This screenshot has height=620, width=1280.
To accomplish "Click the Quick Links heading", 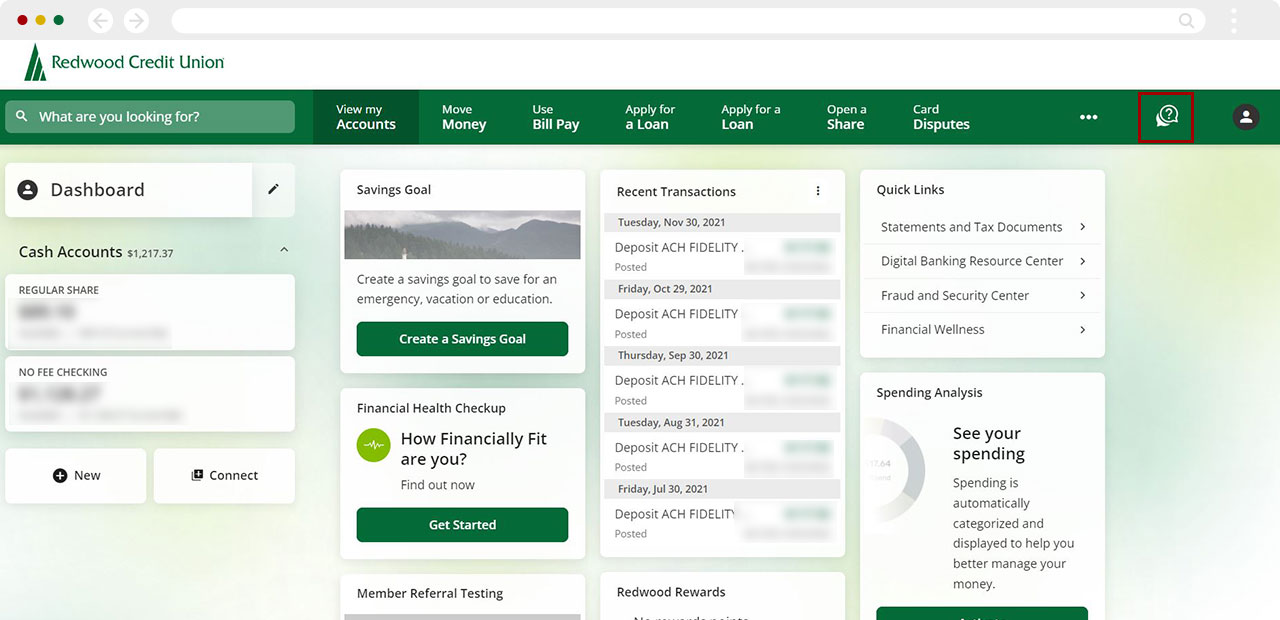I will 910,189.
